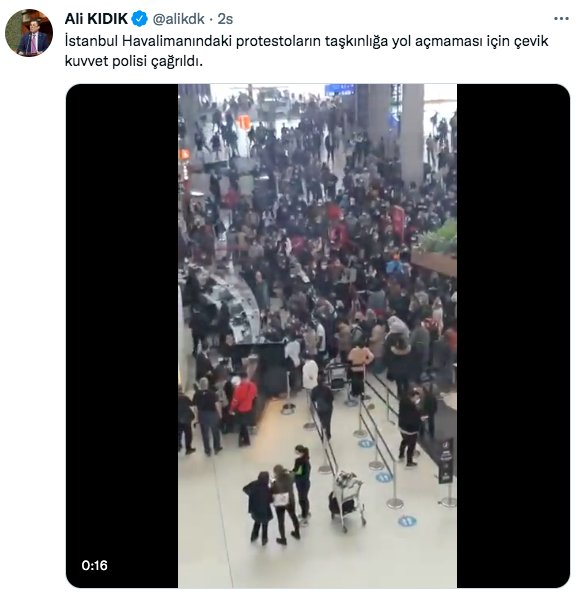This screenshot has height=602, width=581.
Task: Open the tweet via the 2s timestamp
Action: click(x=225, y=19)
